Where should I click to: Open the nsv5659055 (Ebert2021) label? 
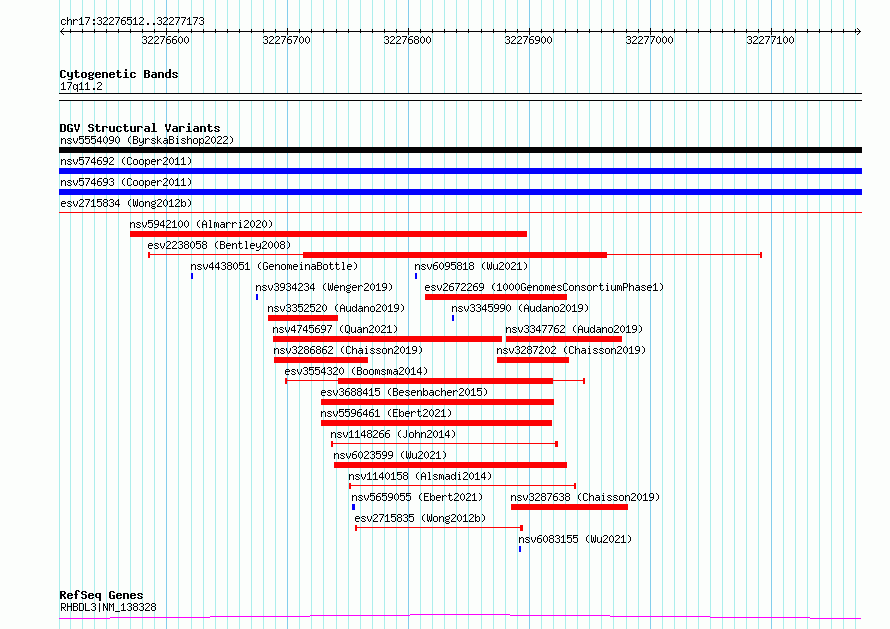pos(417,497)
